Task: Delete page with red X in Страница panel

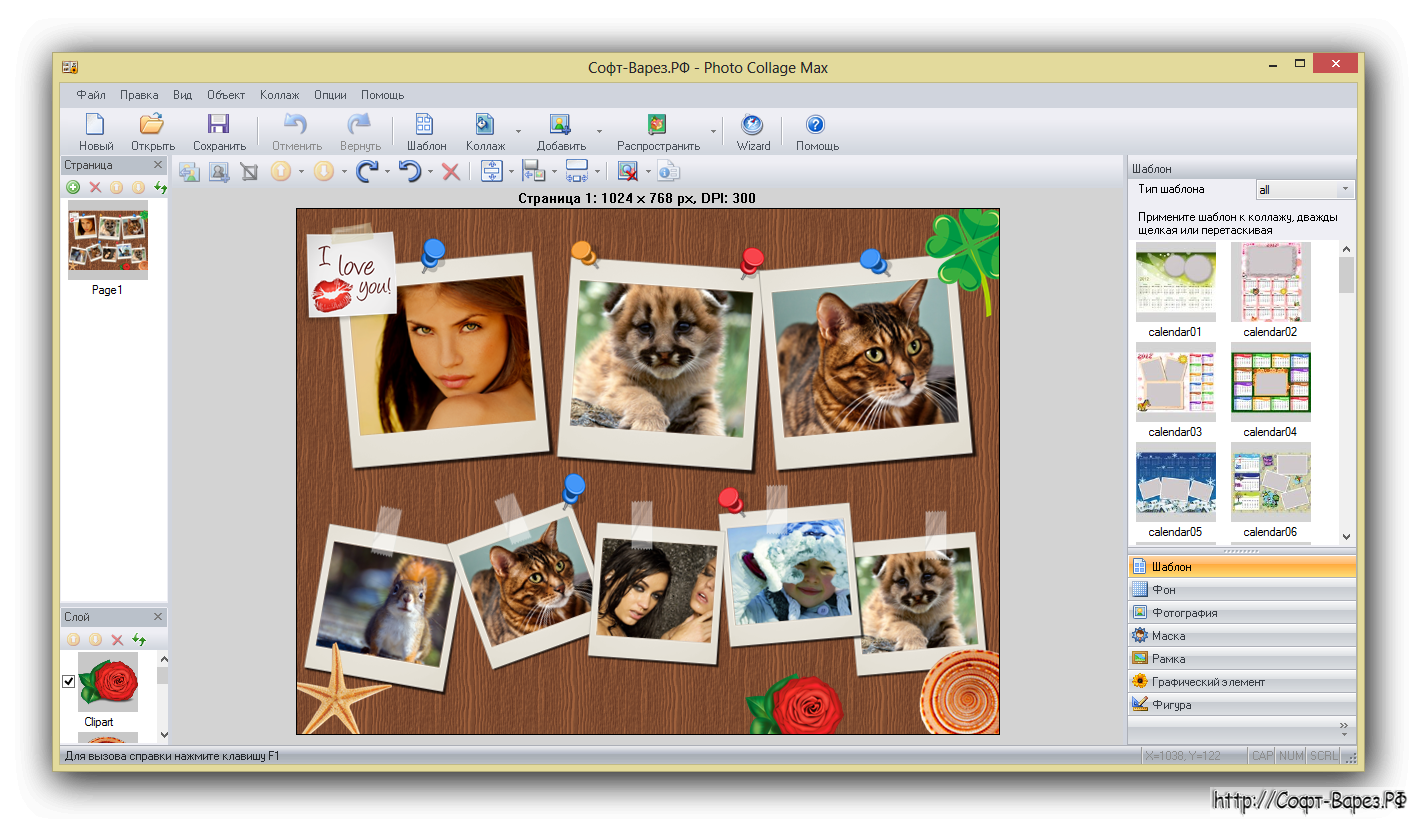Action: coord(95,187)
